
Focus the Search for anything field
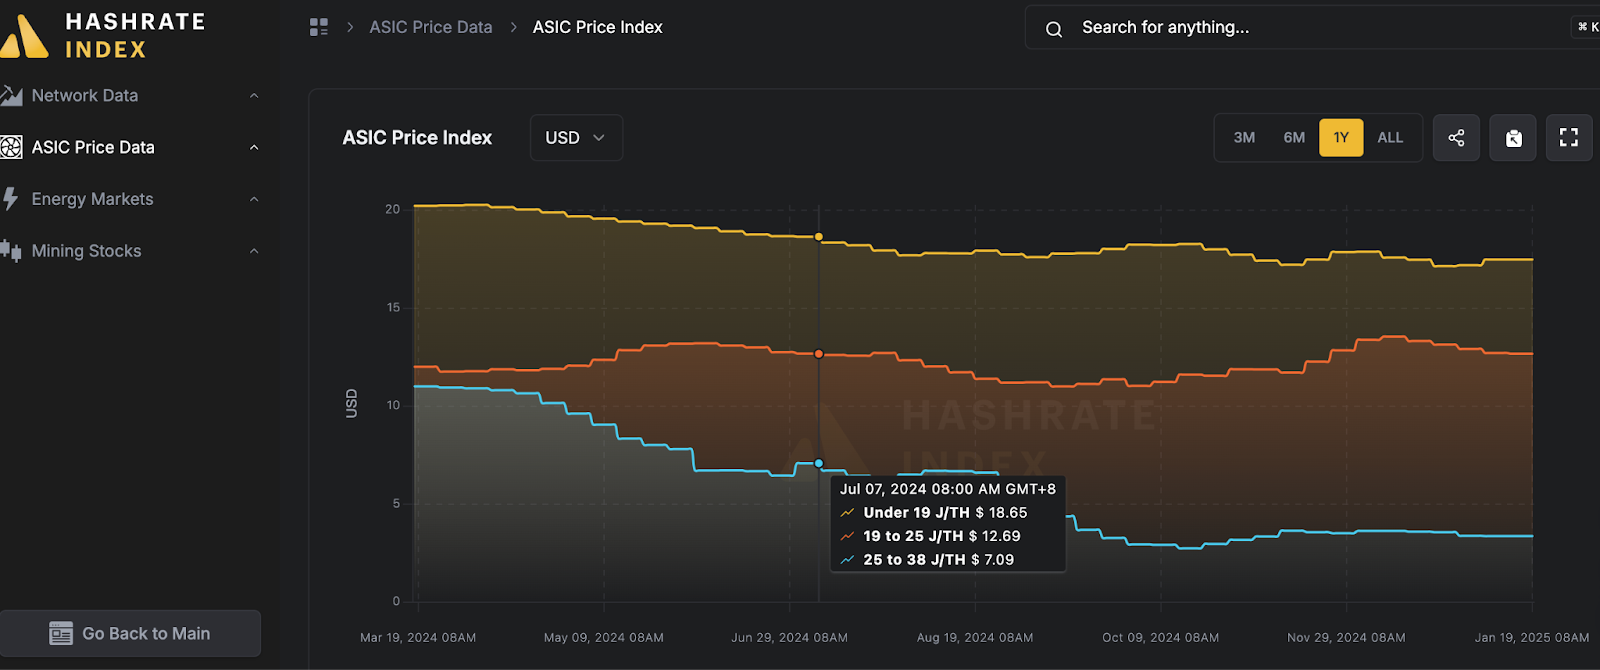click(x=1312, y=28)
